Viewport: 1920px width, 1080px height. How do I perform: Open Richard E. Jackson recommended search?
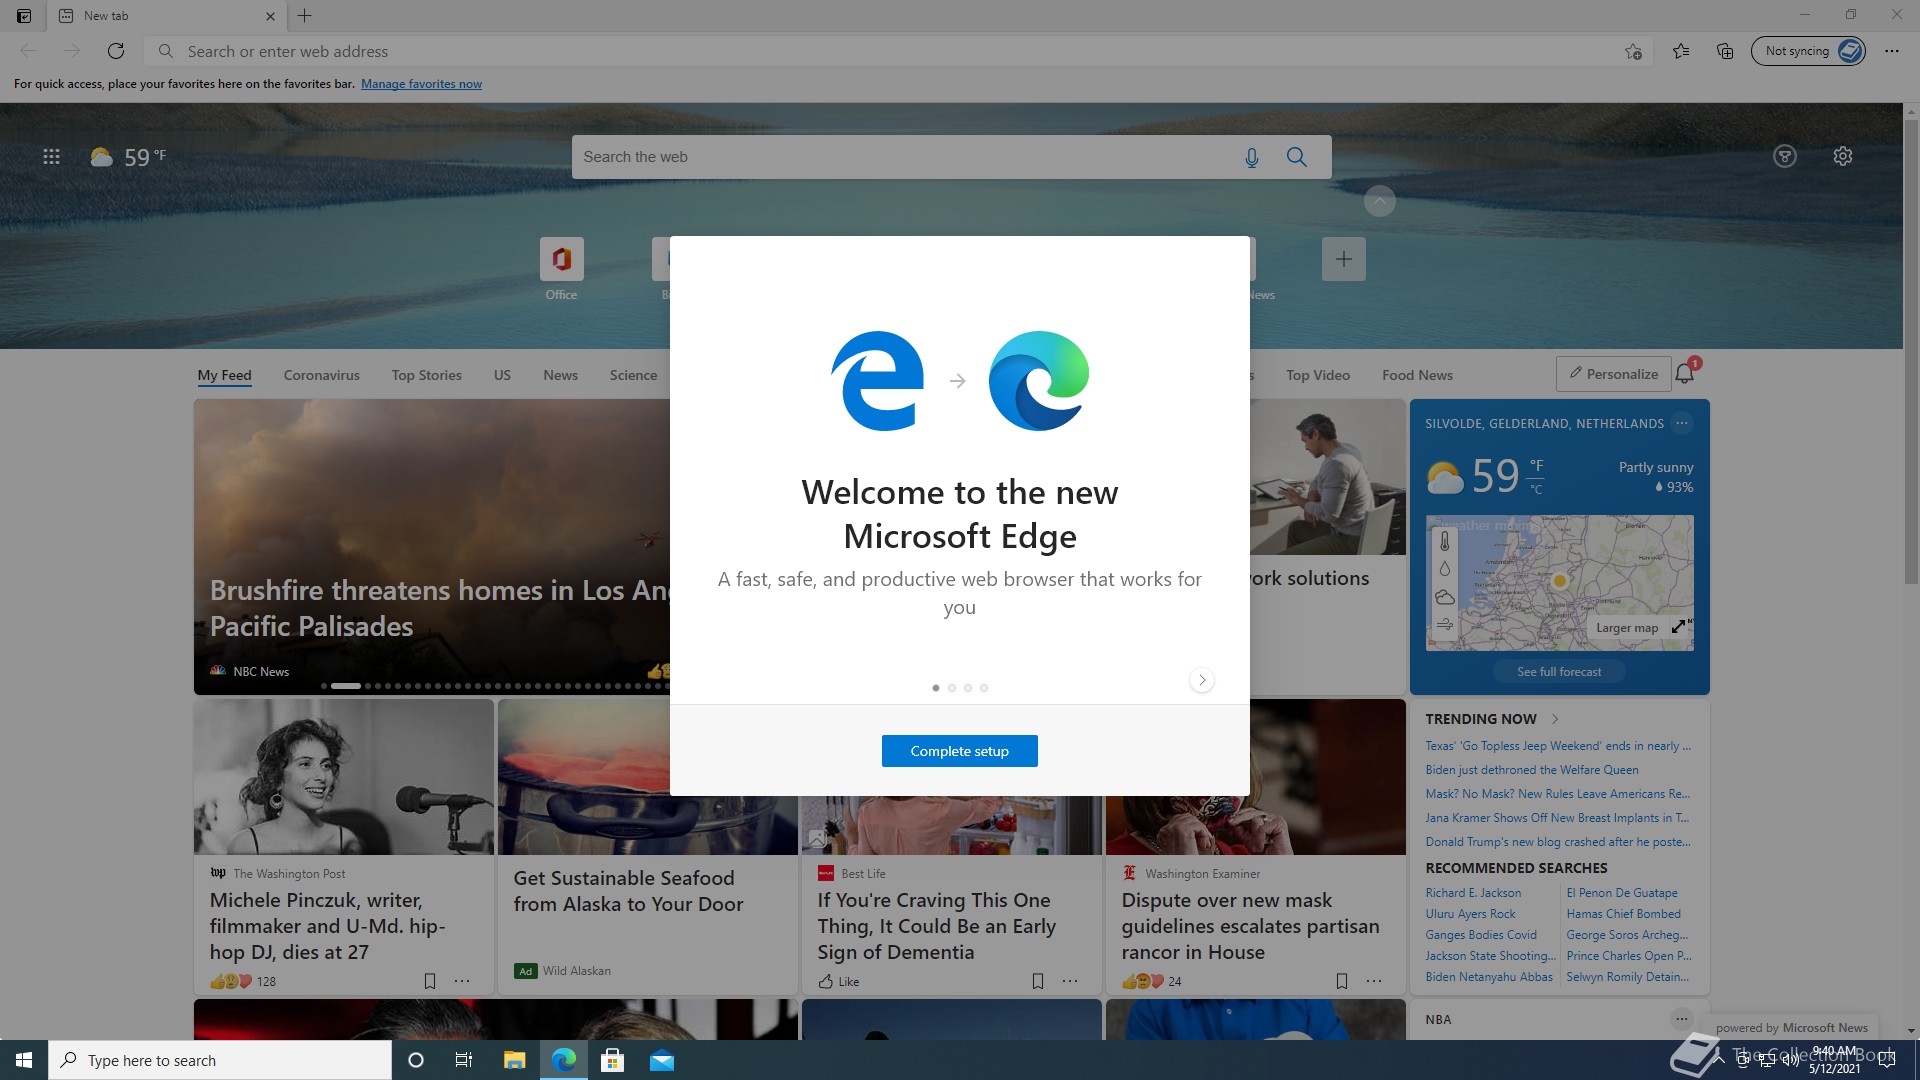pos(1473,893)
